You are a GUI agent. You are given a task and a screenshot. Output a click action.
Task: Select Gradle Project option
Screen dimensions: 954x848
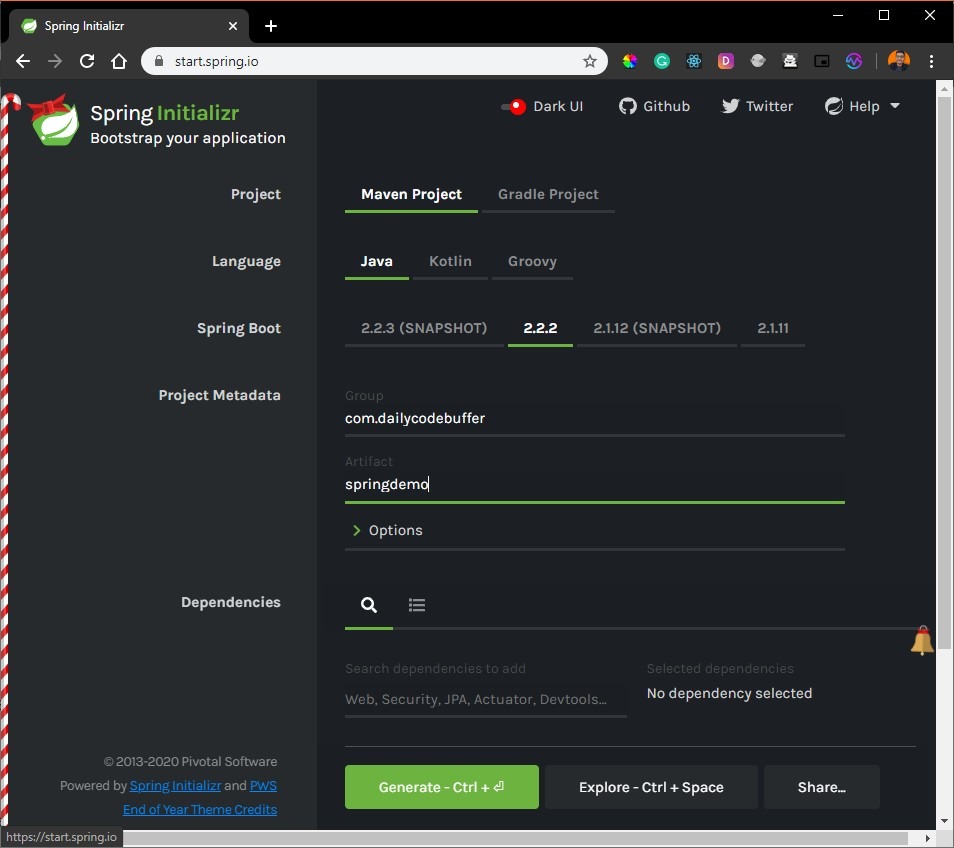click(548, 194)
